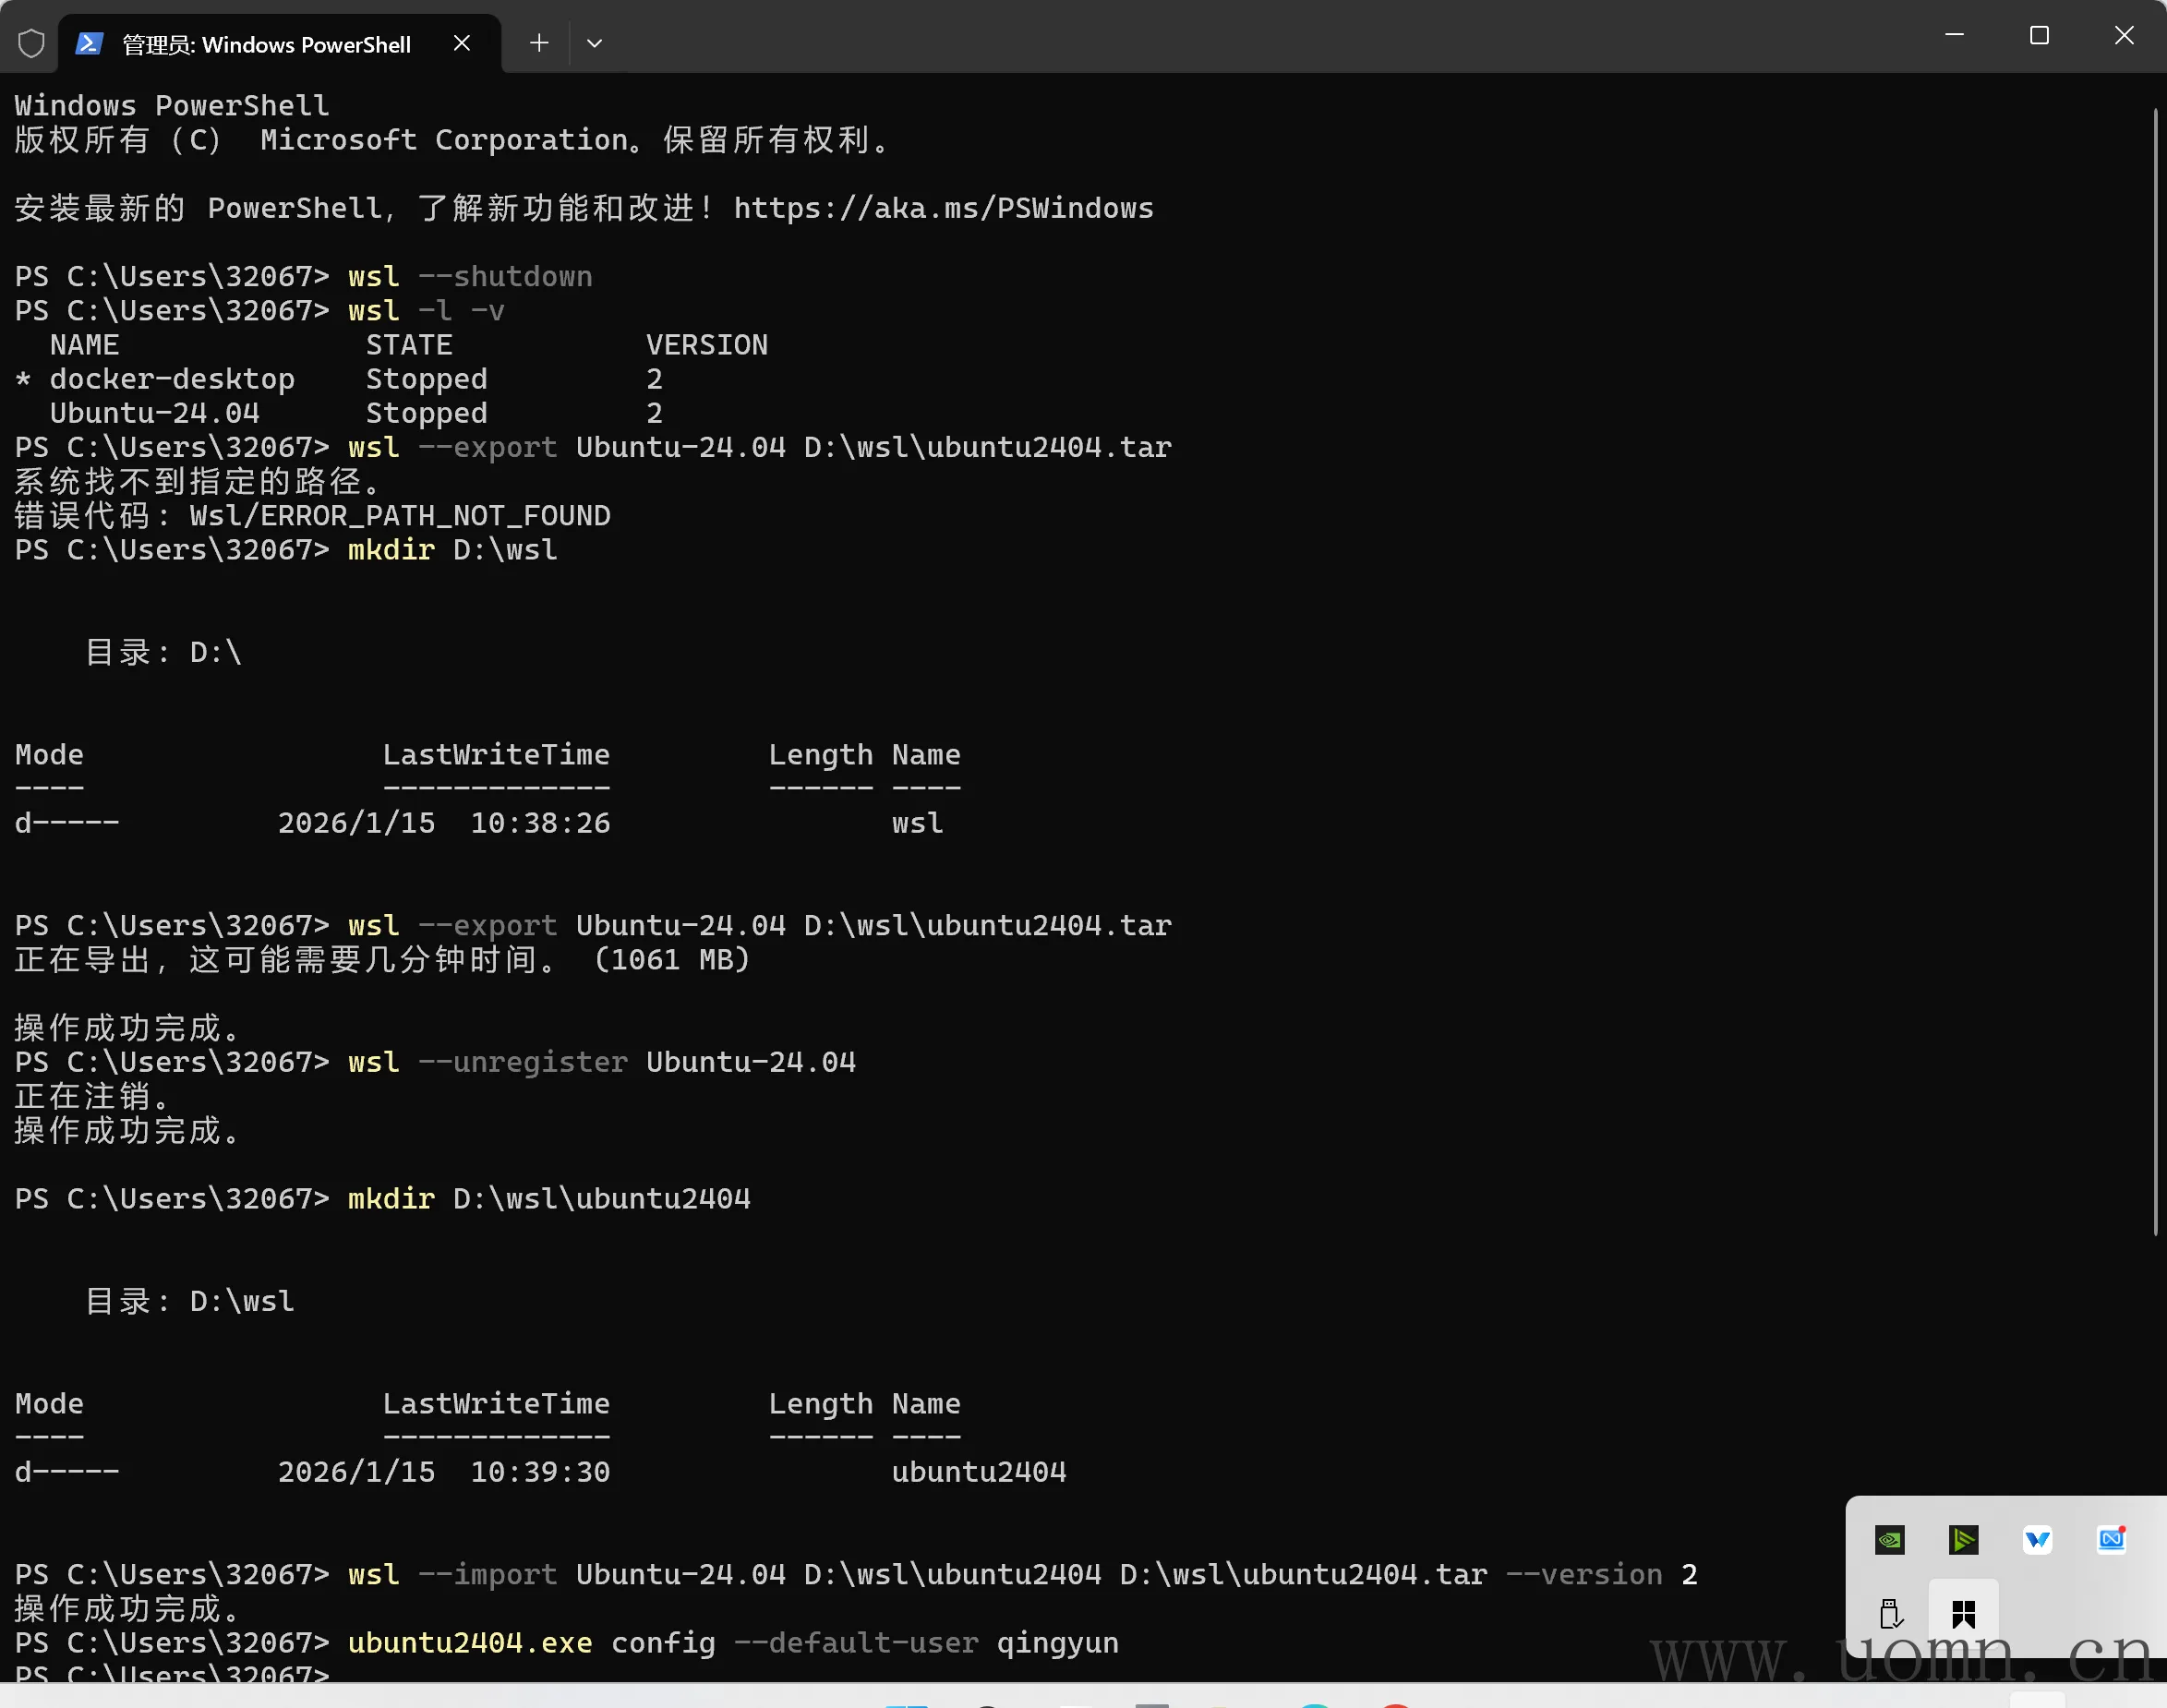Open the green arrow NVIDIA app tray icon
The width and height of the screenshot is (2167, 1708).
(x=1963, y=1540)
